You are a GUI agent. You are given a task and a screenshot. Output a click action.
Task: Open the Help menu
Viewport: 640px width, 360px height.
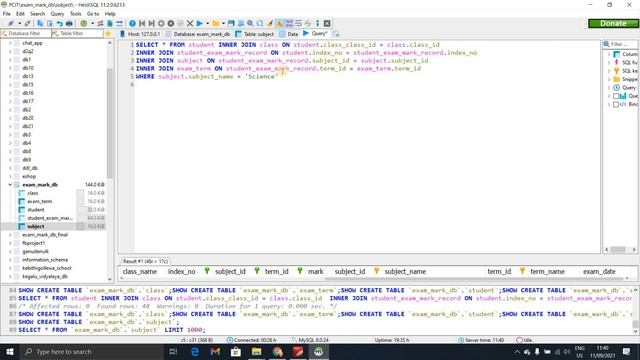click(x=110, y=13)
